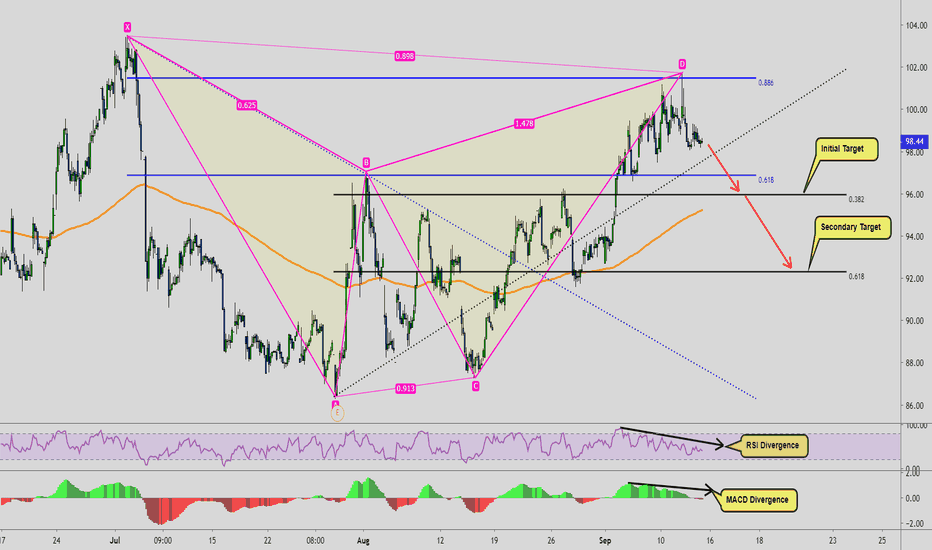Click the 15 date on time axis
The width and height of the screenshot is (932, 550).
click(212, 540)
